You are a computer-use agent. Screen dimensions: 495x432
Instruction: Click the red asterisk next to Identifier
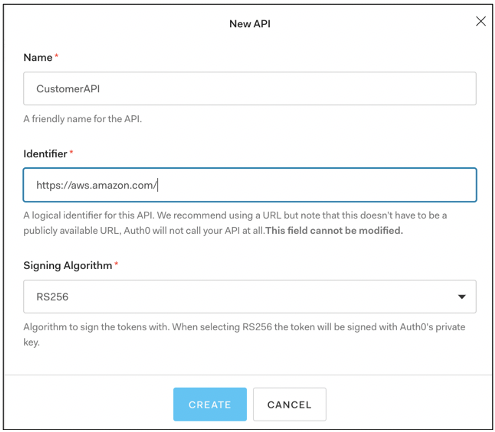click(71, 152)
